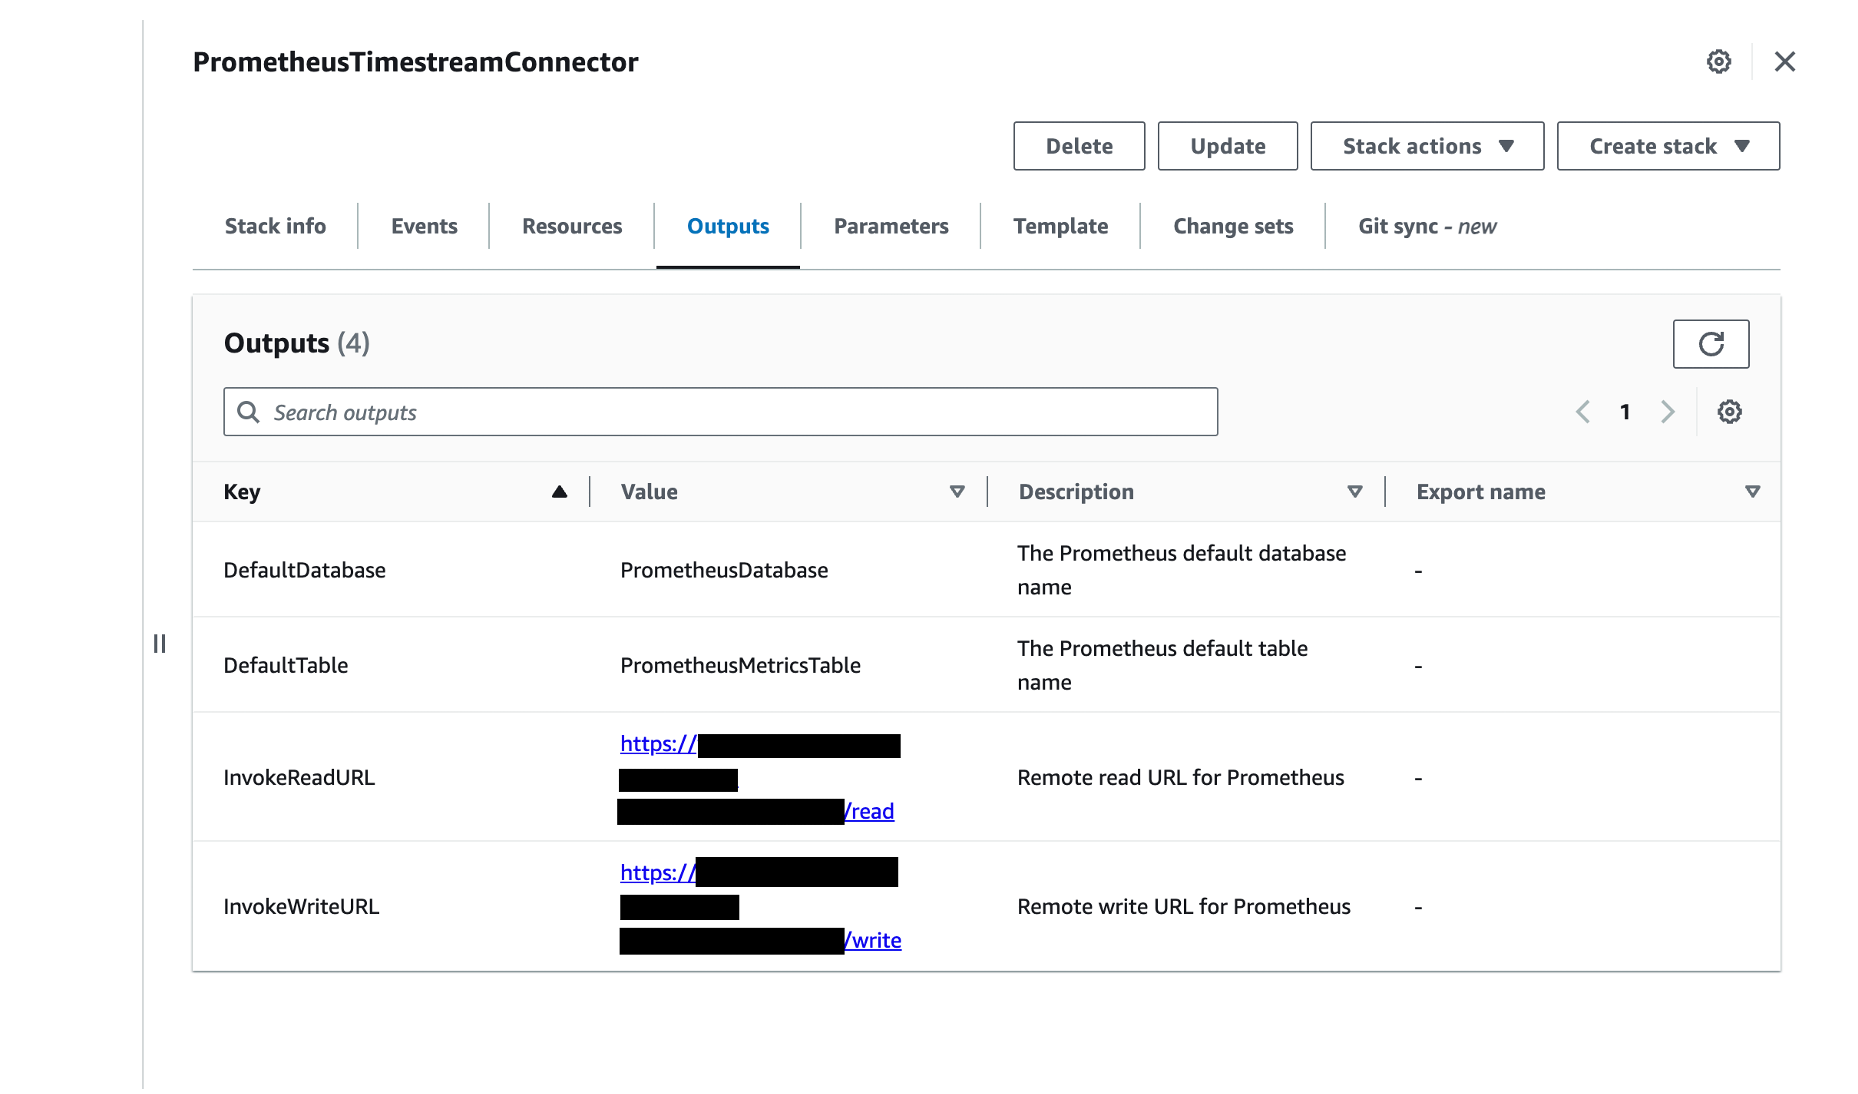Click the Outputs (4) heading
Screen dimensions: 1858x1094
click(297, 344)
